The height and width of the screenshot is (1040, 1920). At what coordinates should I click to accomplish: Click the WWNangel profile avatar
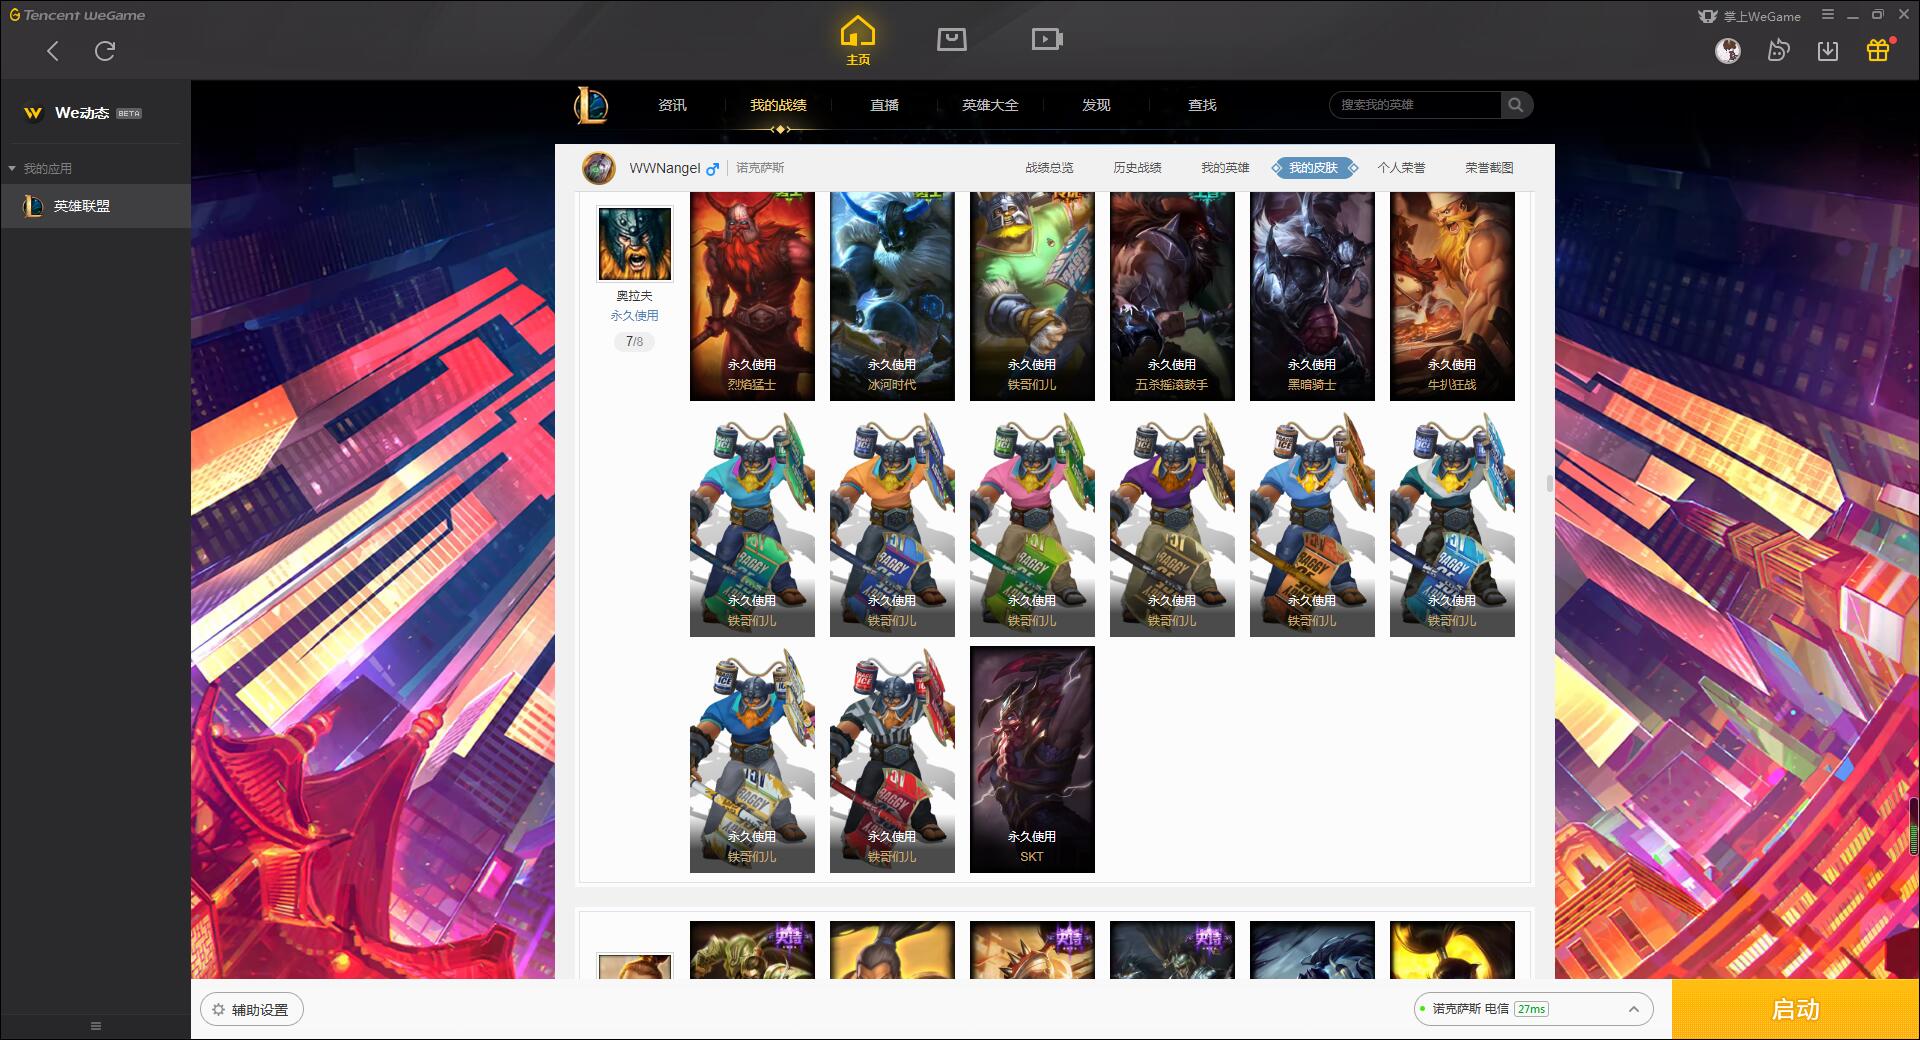tap(599, 168)
